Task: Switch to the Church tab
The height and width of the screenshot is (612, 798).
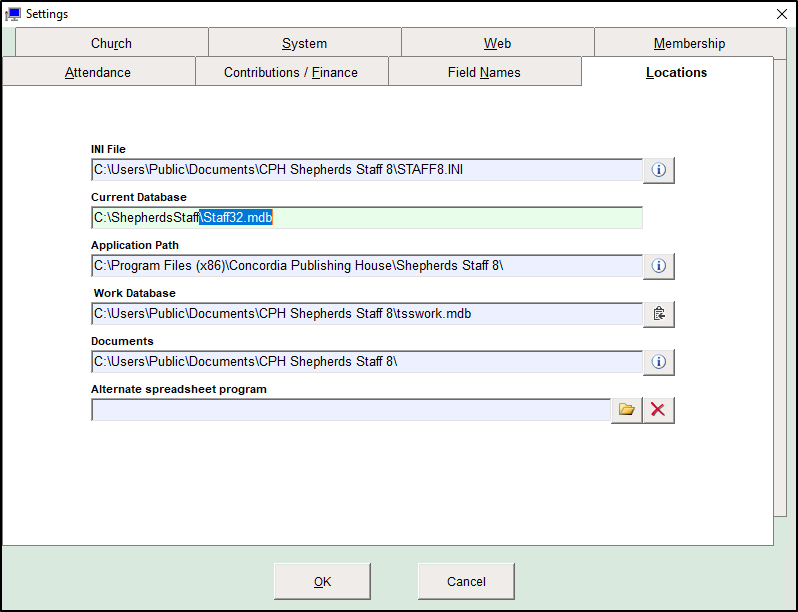Action: (111, 43)
